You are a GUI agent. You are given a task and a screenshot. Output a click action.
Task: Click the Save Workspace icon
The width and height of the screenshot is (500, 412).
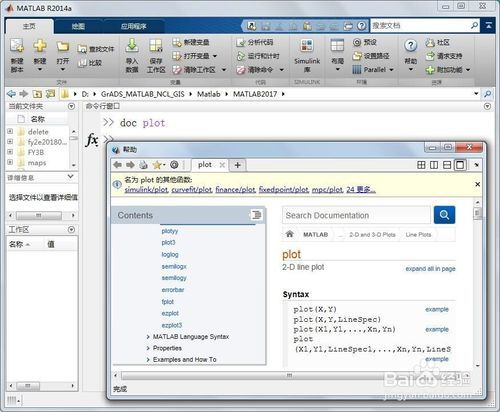pos(156,46)
